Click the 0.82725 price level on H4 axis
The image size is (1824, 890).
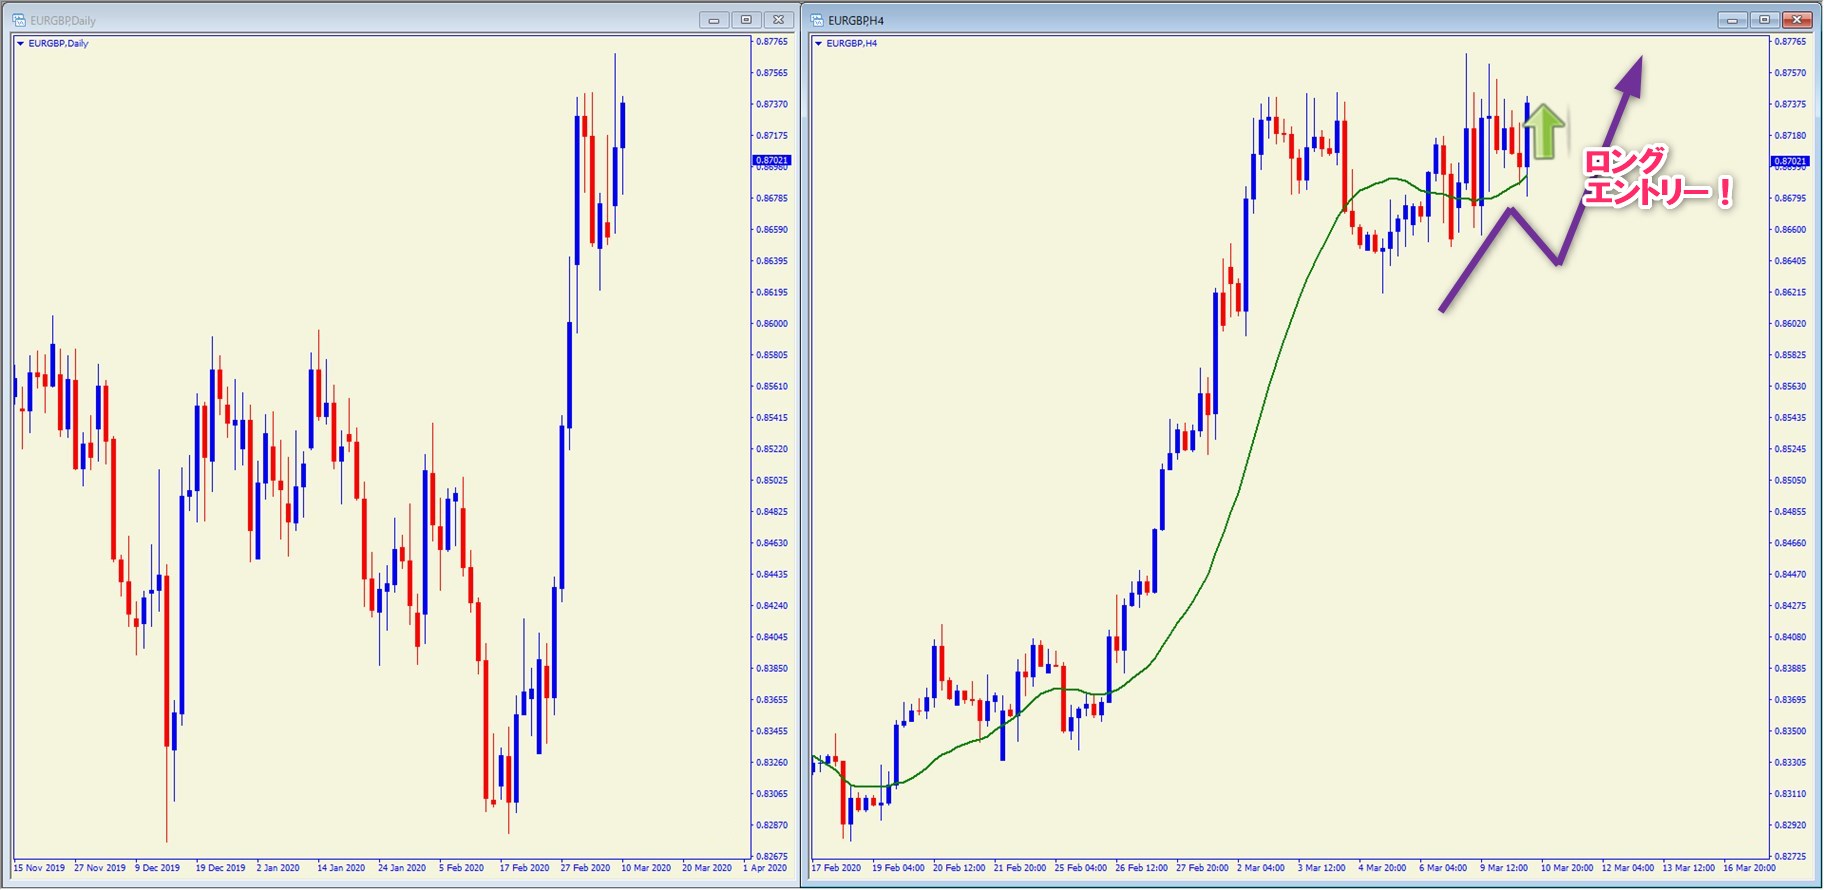pyautogui.click(x=1790, y=857)
